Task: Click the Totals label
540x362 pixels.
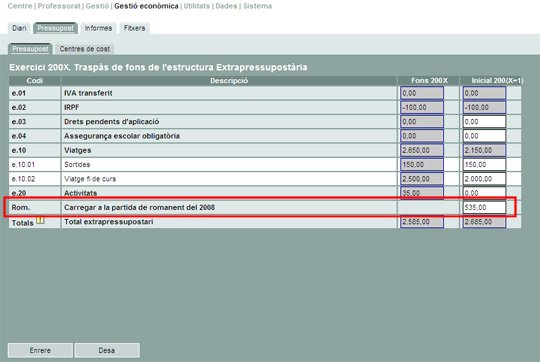Action: [22, 223]
